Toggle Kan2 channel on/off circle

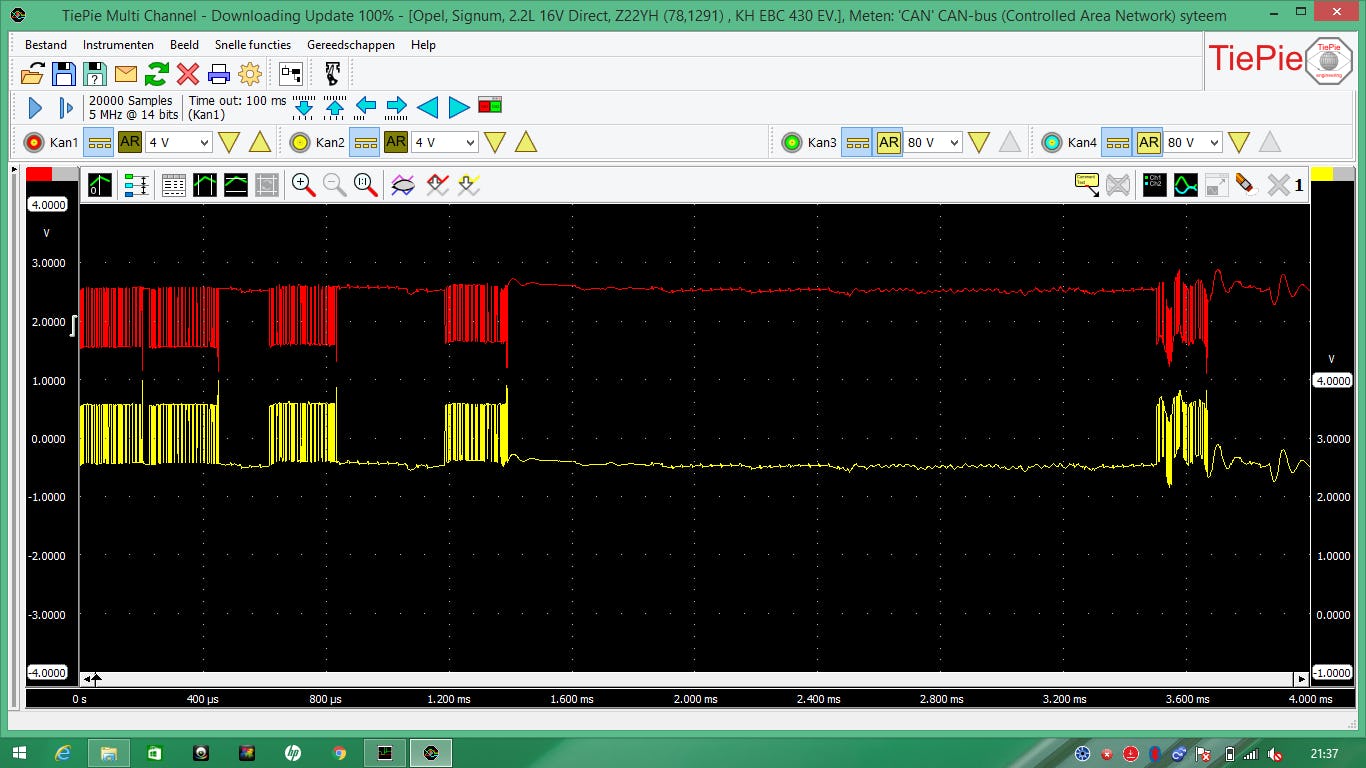(x=300, y=143)
